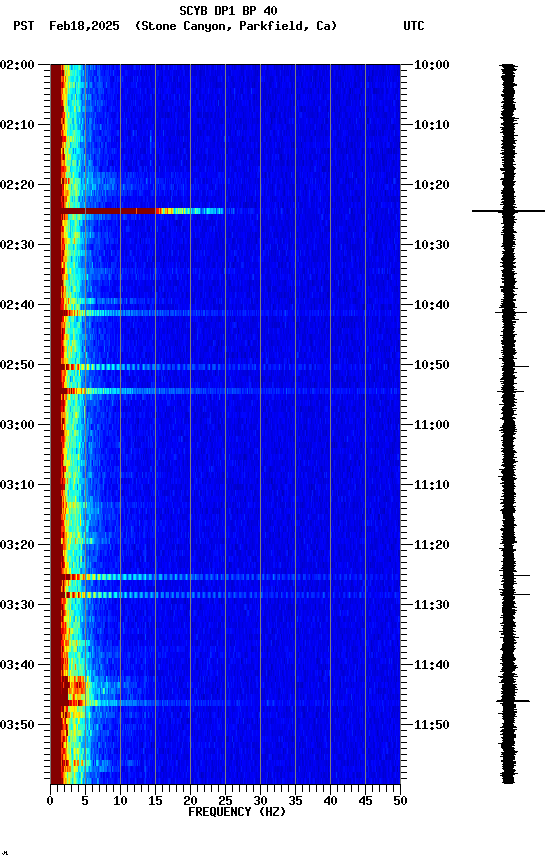Click the seismogram spike near 11:46
552x864 pixels.
click(513, 701)
